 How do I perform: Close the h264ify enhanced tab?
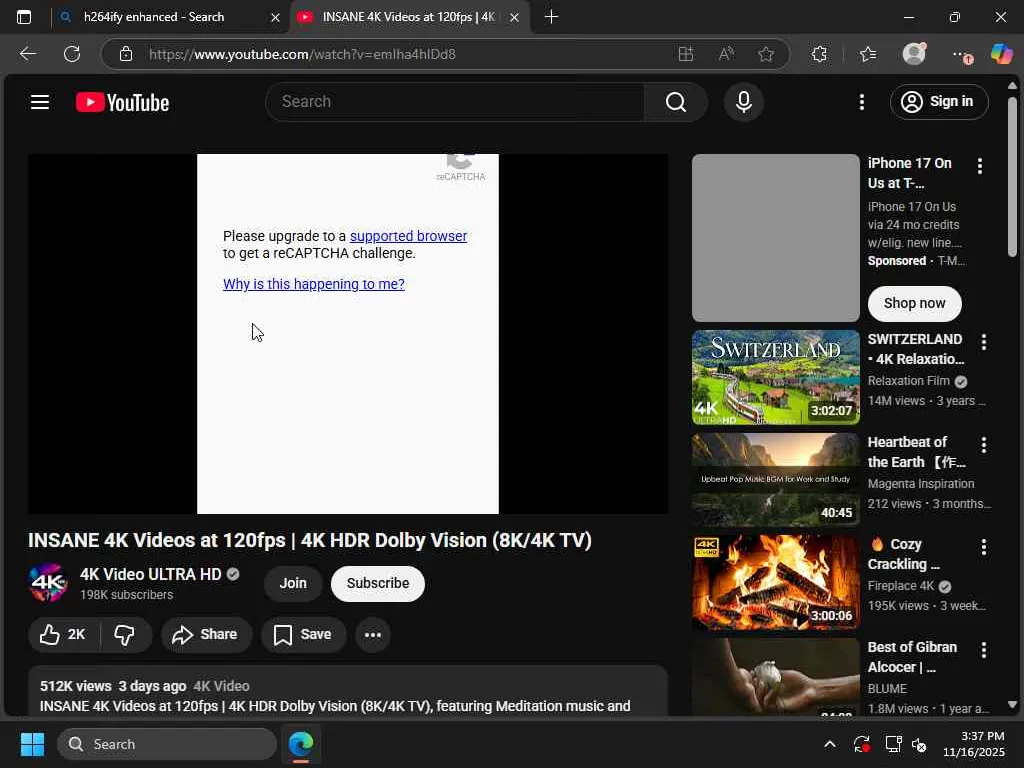pyautogui.click(x=275, y=18)
